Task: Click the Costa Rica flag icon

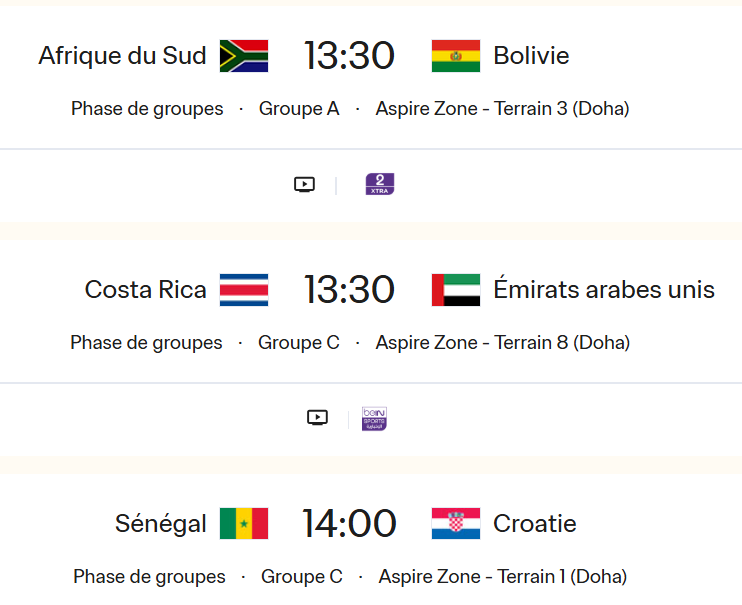Action: (244, 290)
